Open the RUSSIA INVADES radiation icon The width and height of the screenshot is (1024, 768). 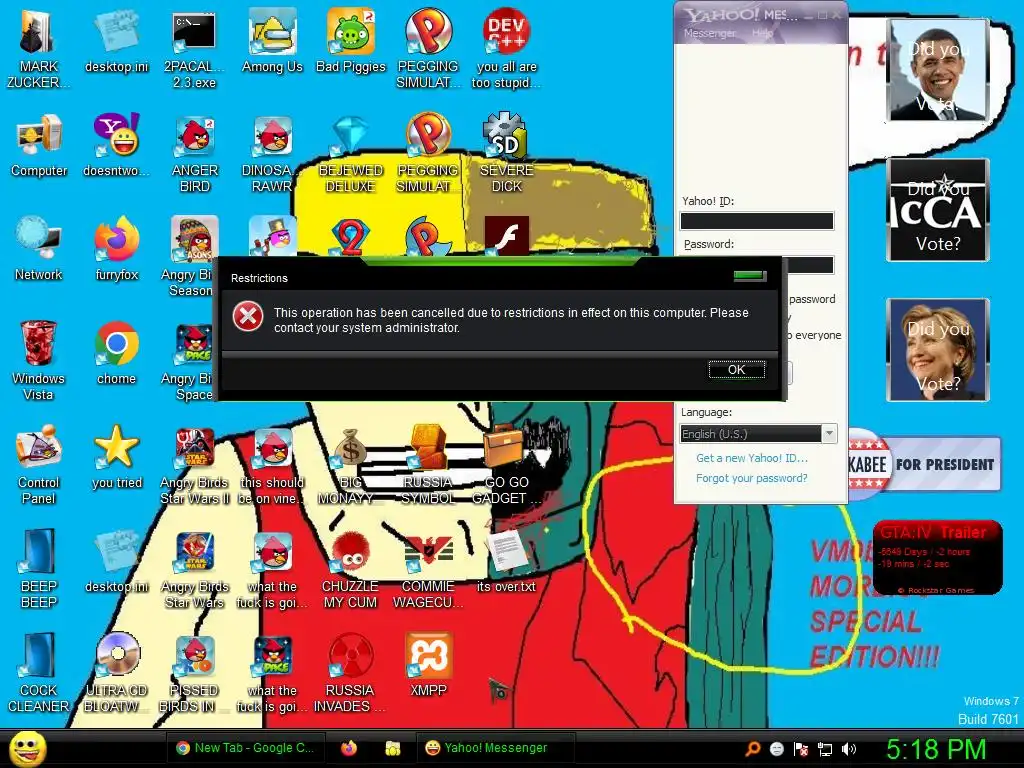click(x=351, y=672)
